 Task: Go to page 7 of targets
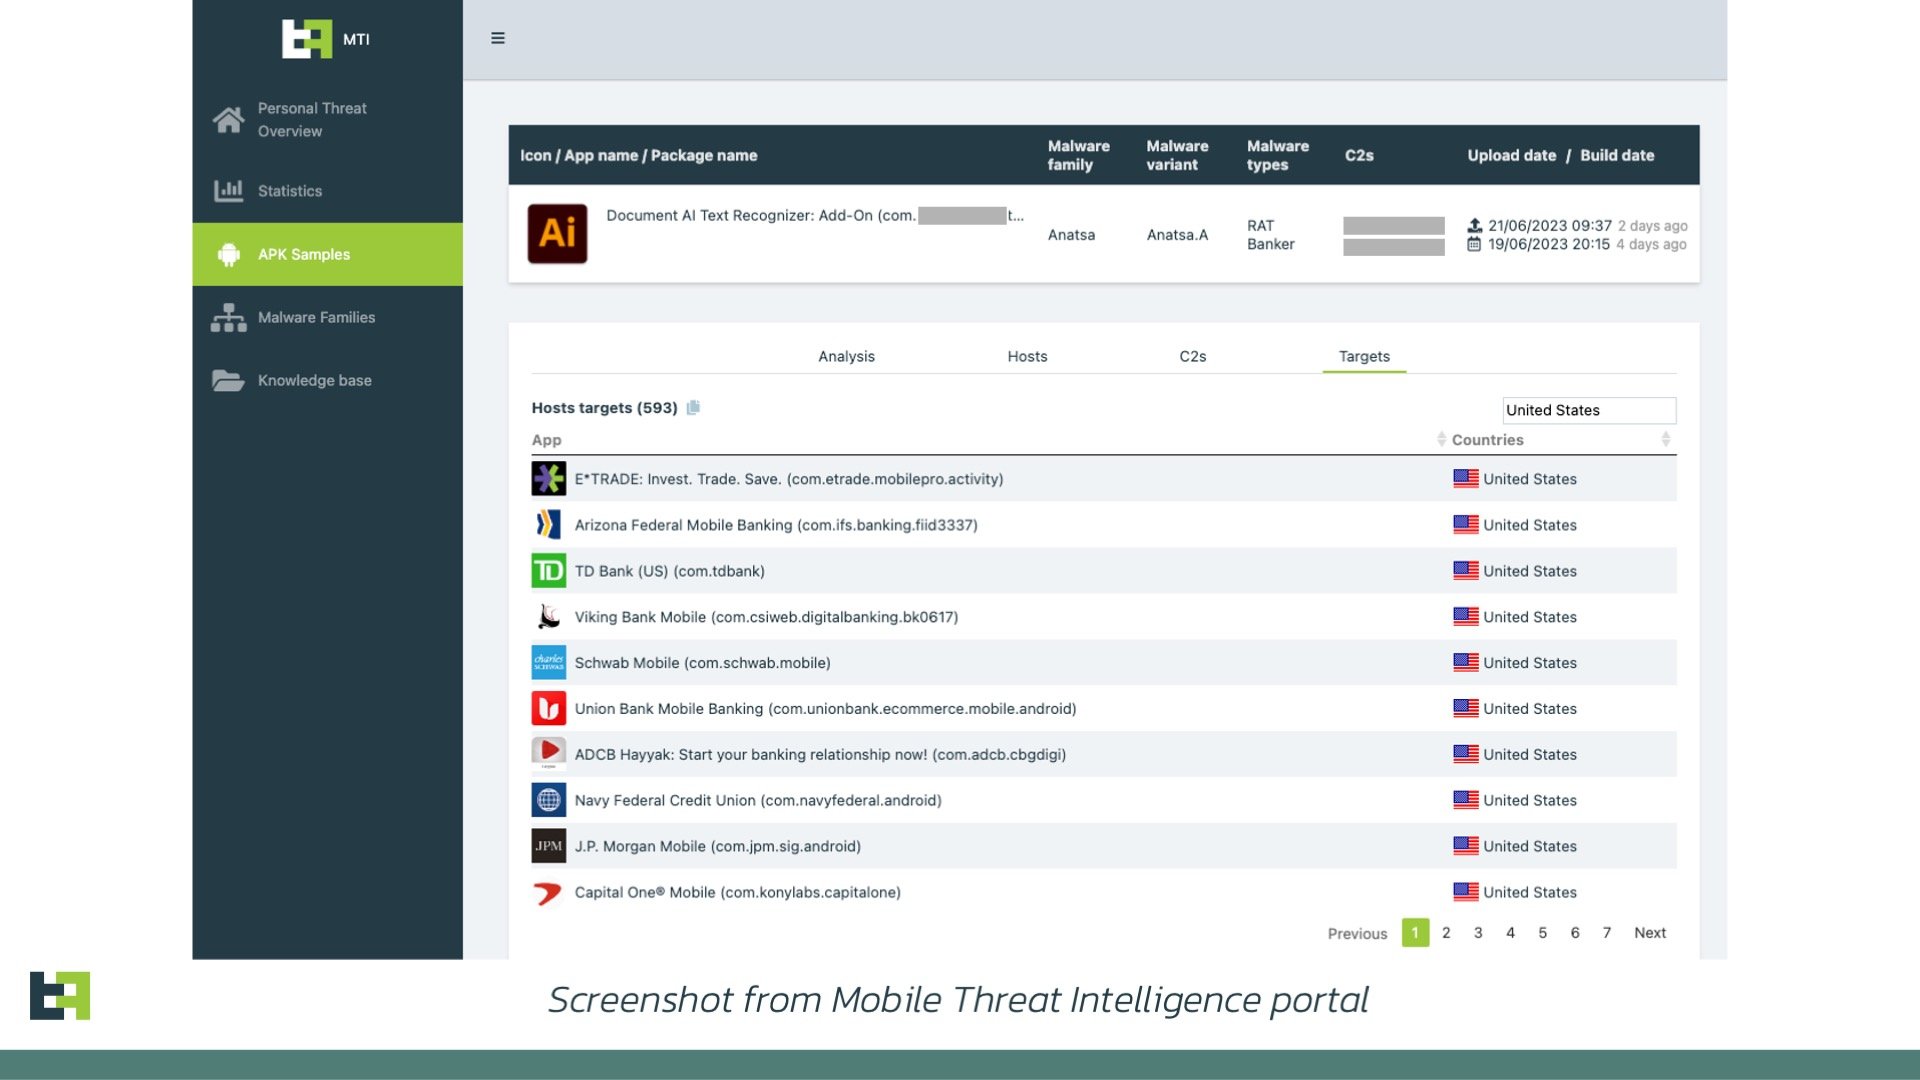pos(1607,932)
